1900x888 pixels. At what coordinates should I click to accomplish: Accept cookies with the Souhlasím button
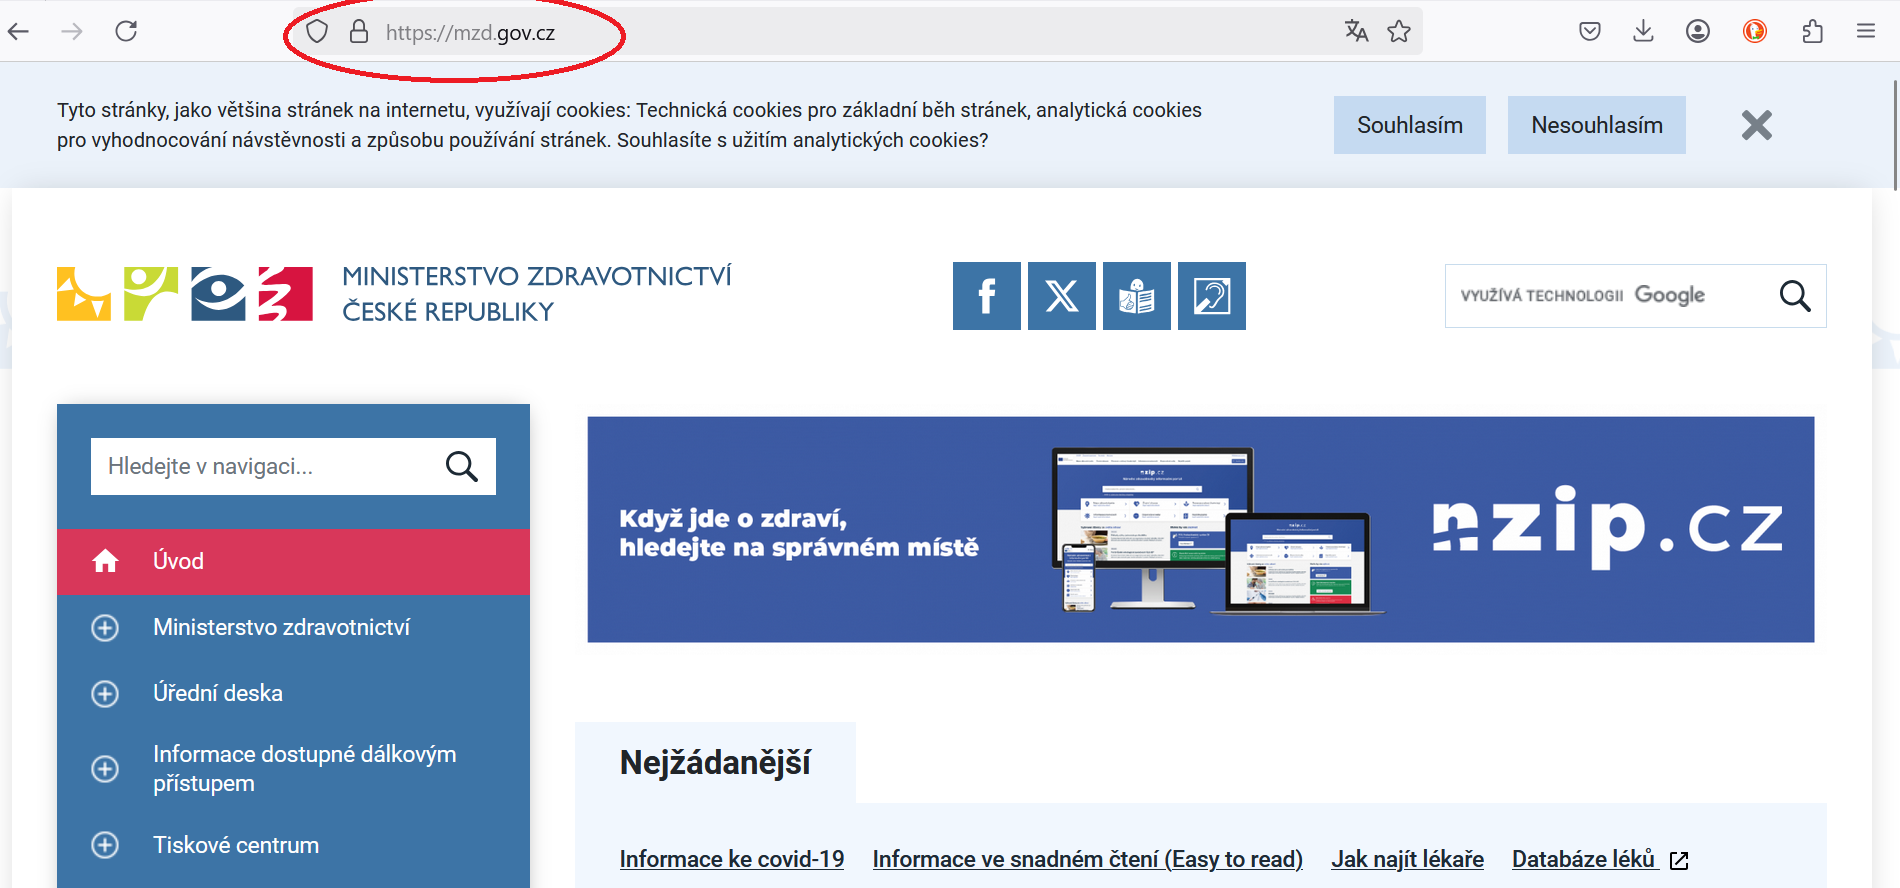[1409, 125]
